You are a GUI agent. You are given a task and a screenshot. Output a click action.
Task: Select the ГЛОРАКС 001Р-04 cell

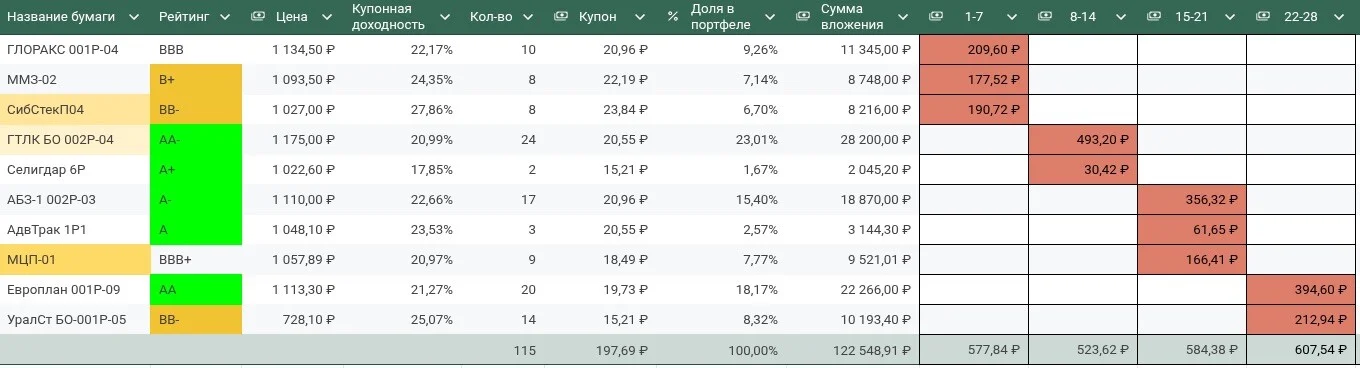coord(74,49)
